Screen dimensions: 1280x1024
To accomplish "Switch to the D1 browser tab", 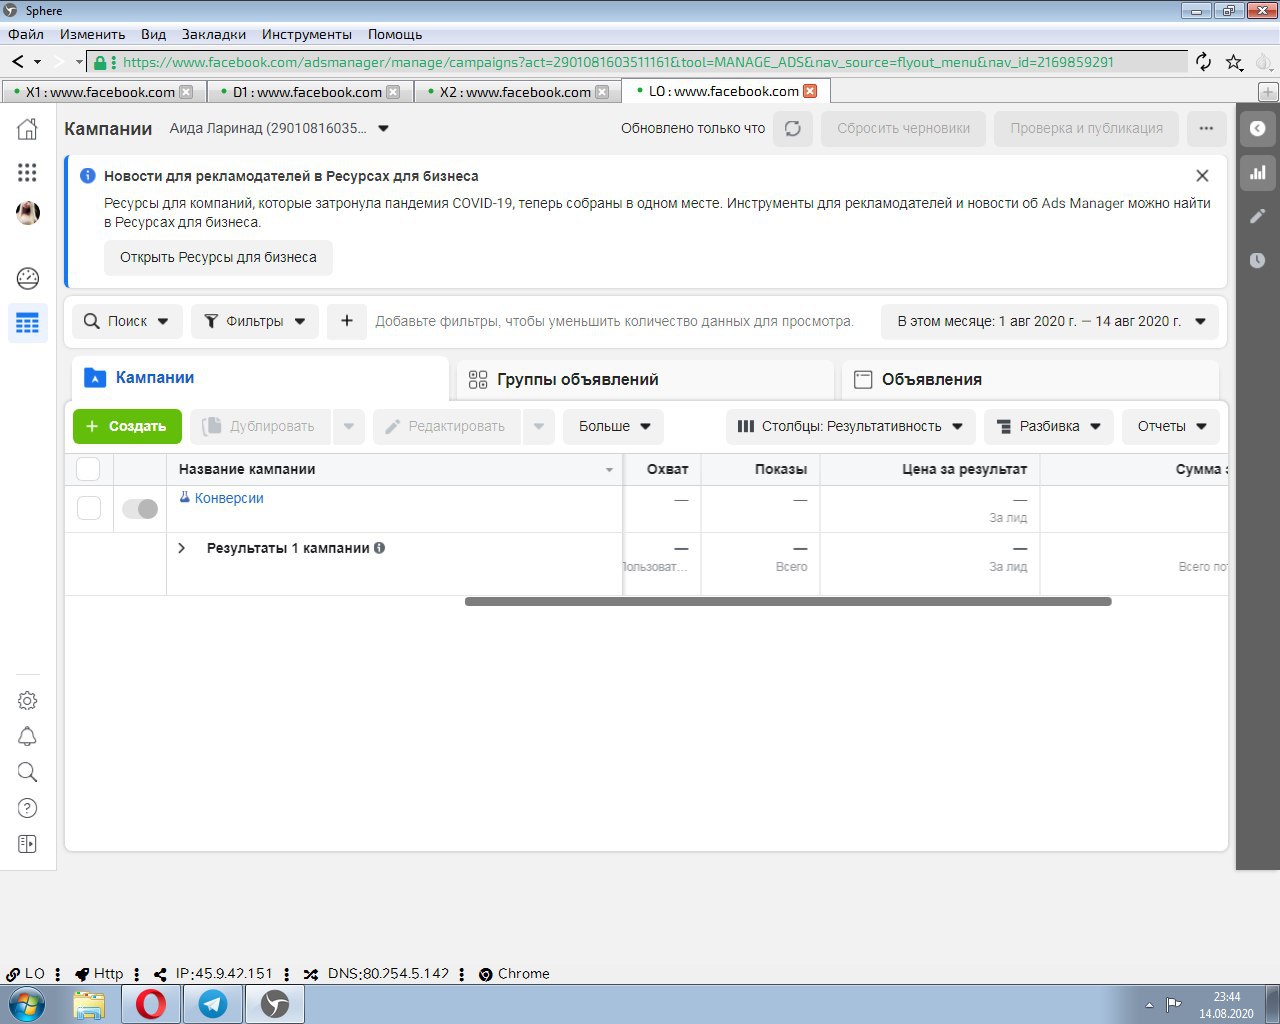I will pyautogui.click(x=308, y=92).
